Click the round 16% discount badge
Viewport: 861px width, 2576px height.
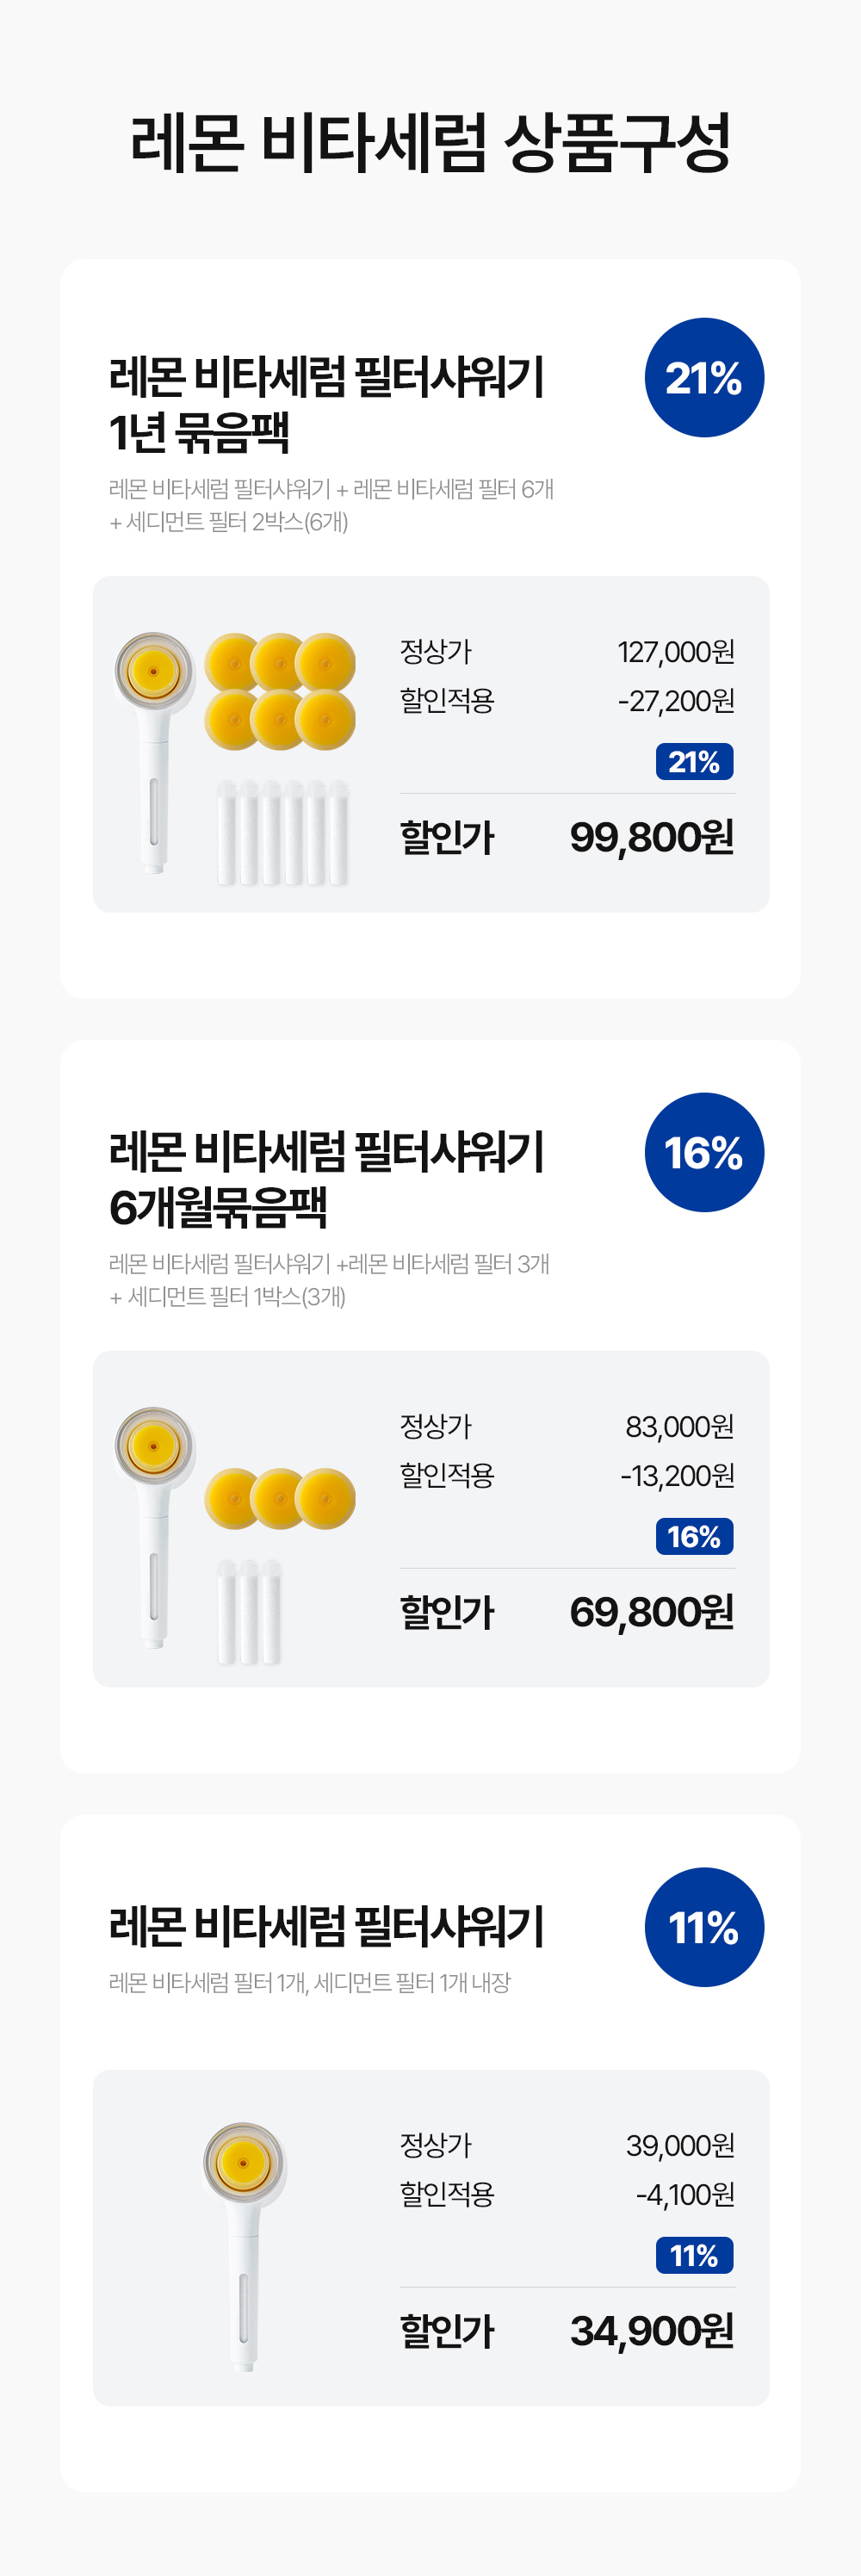coord(704,1152)
